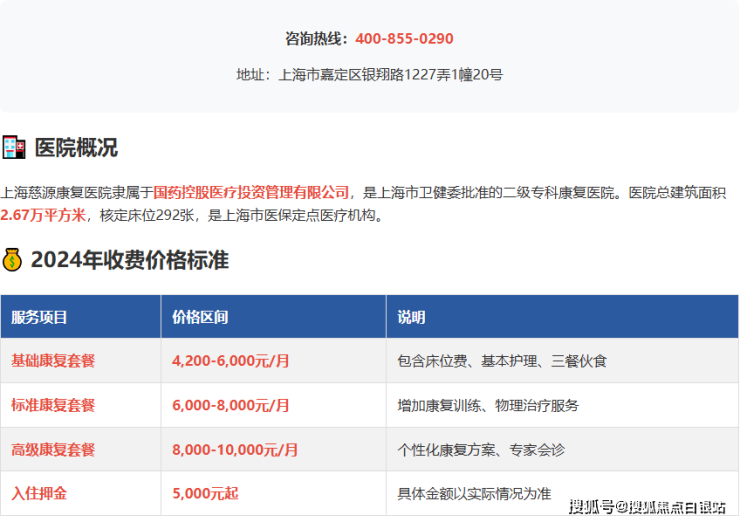Click the highlighted 2.67万平方米 text
Screen dimensions: 740x522
click(x=43, y=215)
